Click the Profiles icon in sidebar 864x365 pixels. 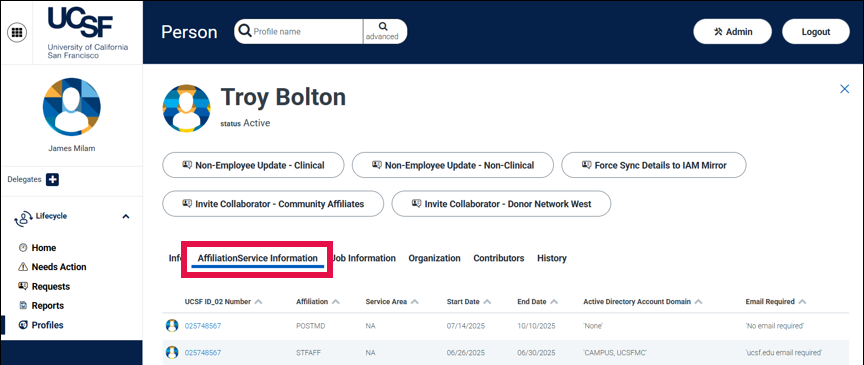(x=23, y=325)
